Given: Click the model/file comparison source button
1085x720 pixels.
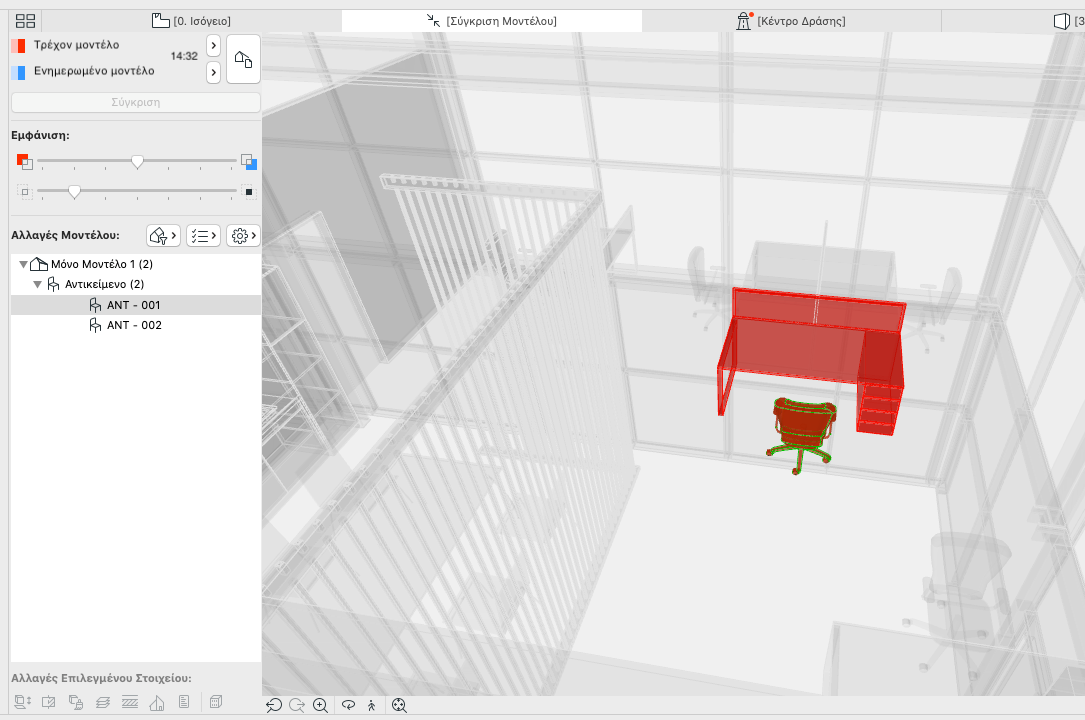Looking at the screenshot, I should click(244, 59).
